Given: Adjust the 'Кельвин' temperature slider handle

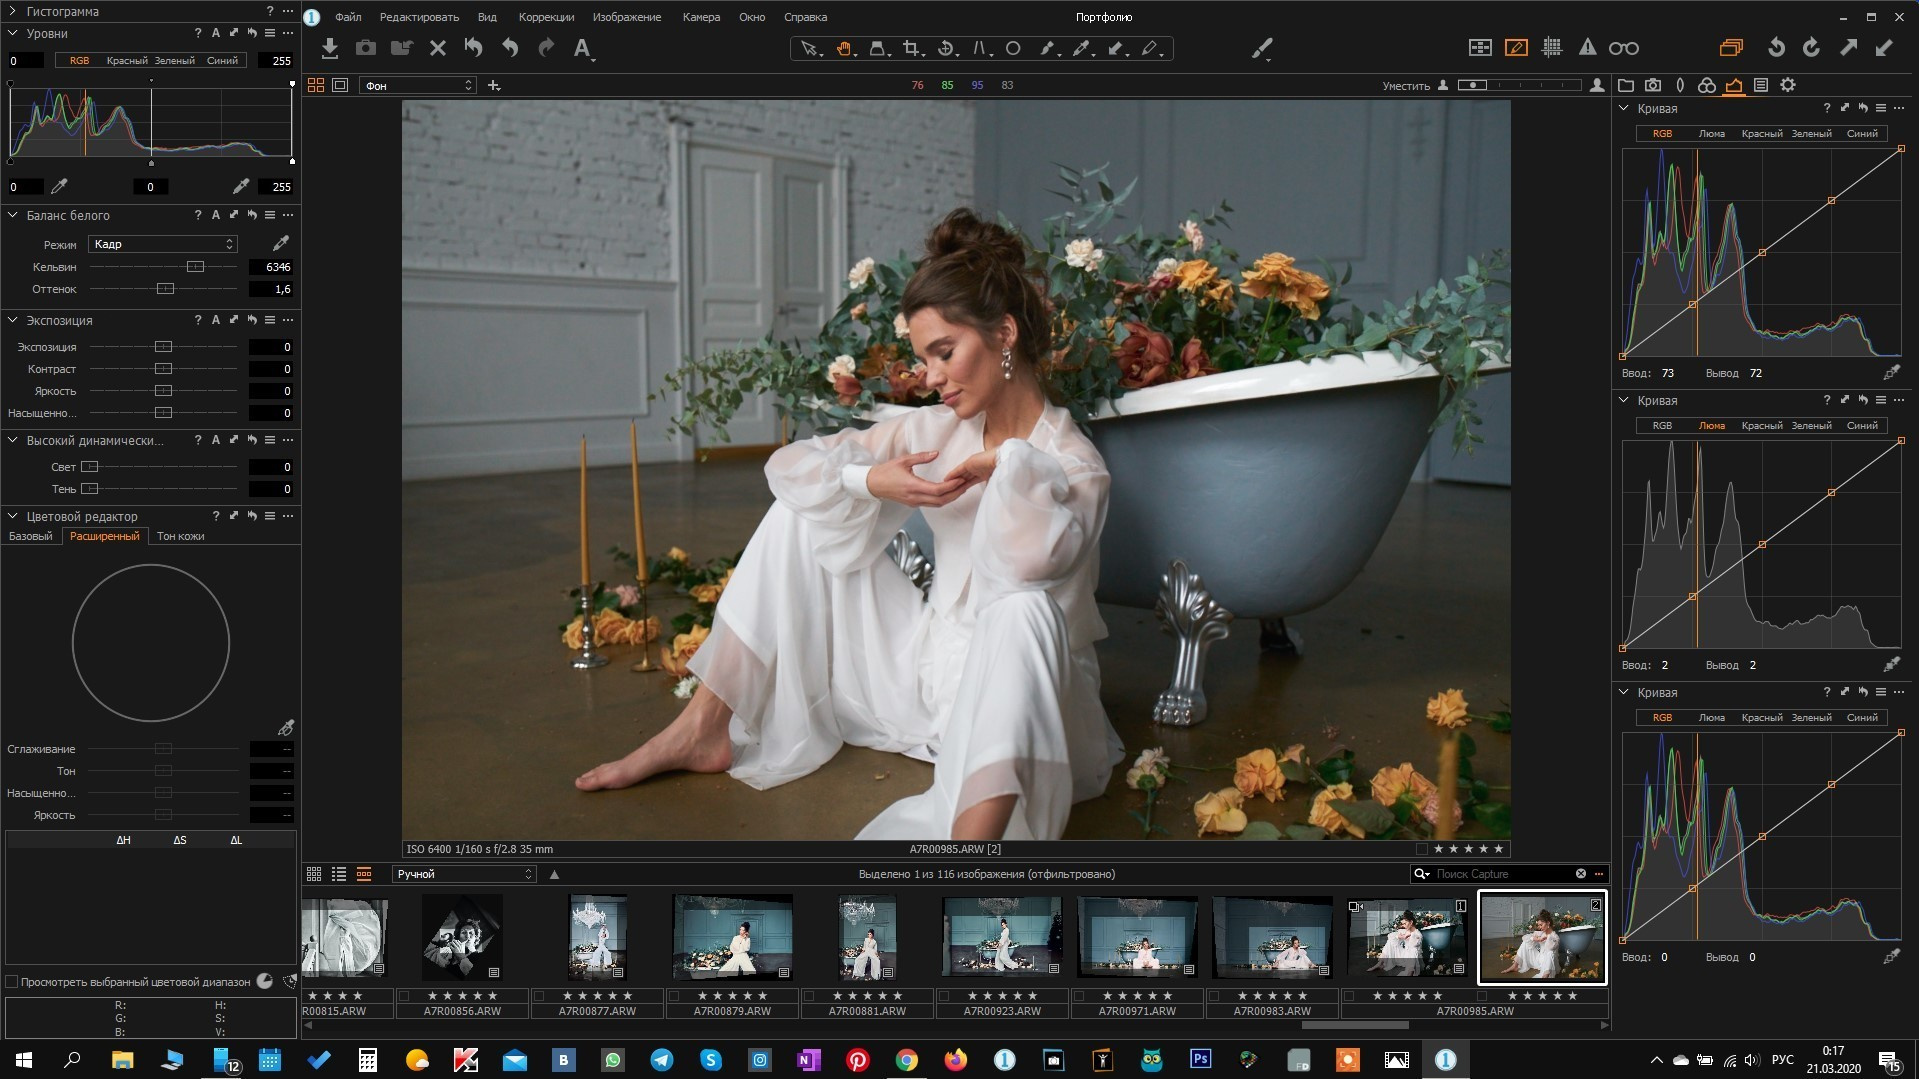Looking at the screenshot, I should 195,267.
